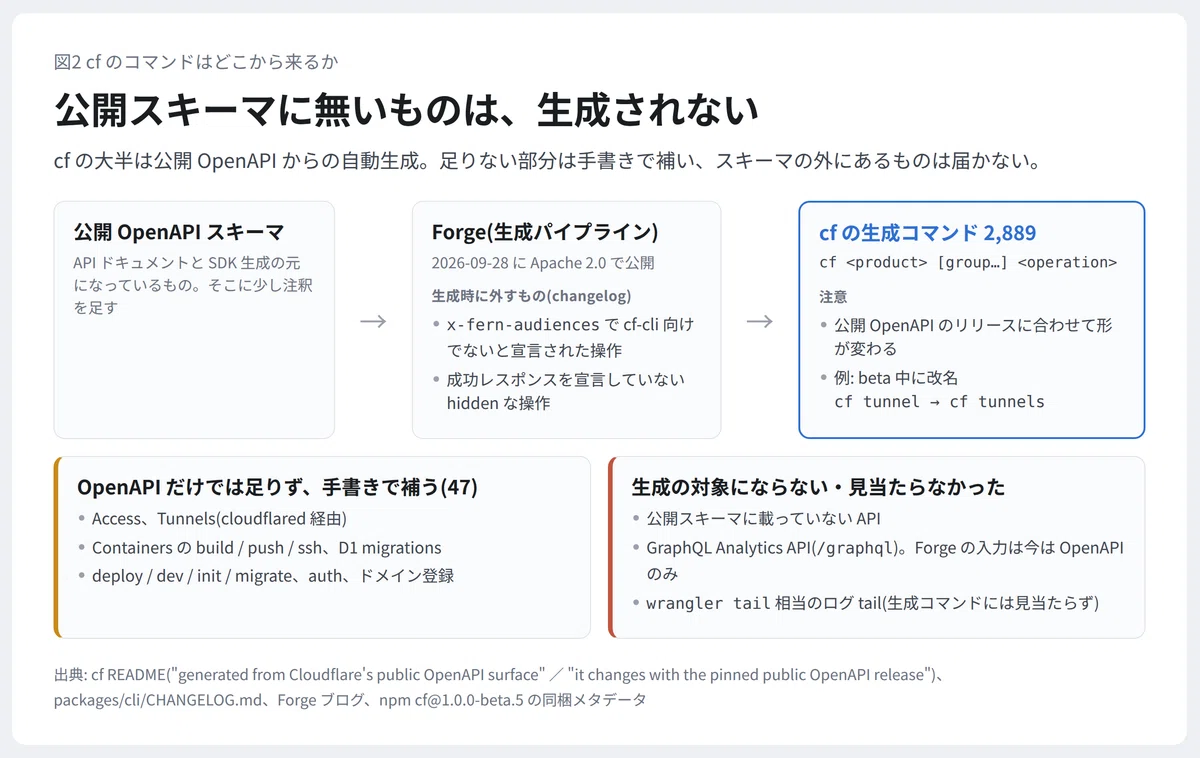Viewport: 1200px width, 758px height.
Task: Select the Forge(生成パイプライン) heading
Action: coord(545,232)
